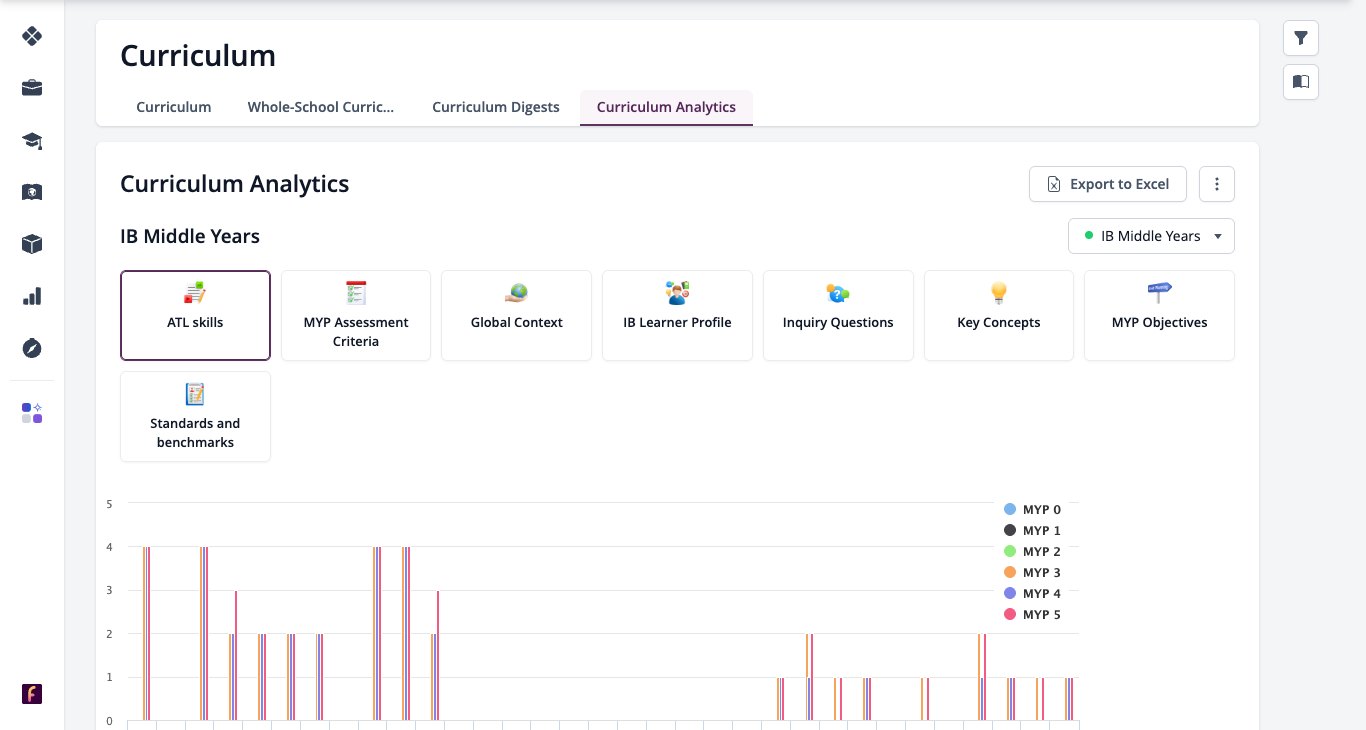Click the filter funnel icon
The width and height of the screenshot is (1366, 730).
click(x=1301, y=38)
